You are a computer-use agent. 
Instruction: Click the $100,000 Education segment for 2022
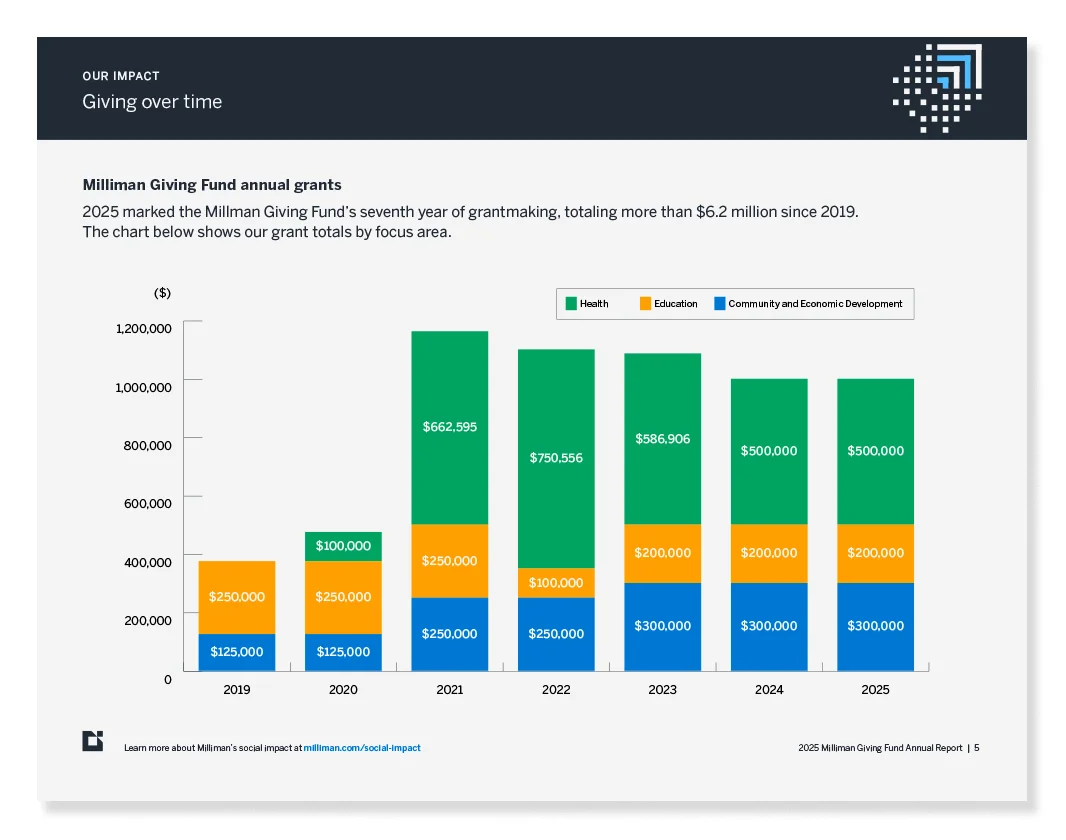click(x=556, y=583)
